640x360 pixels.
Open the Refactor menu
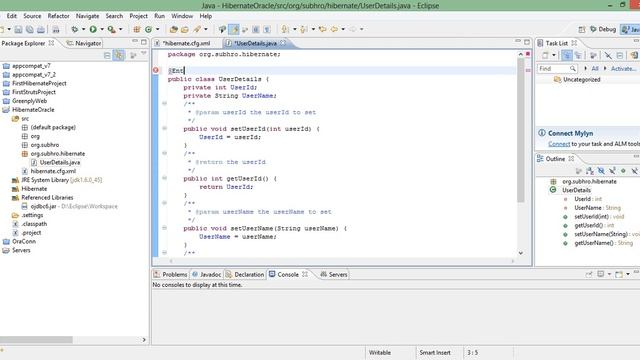(58, 16)
